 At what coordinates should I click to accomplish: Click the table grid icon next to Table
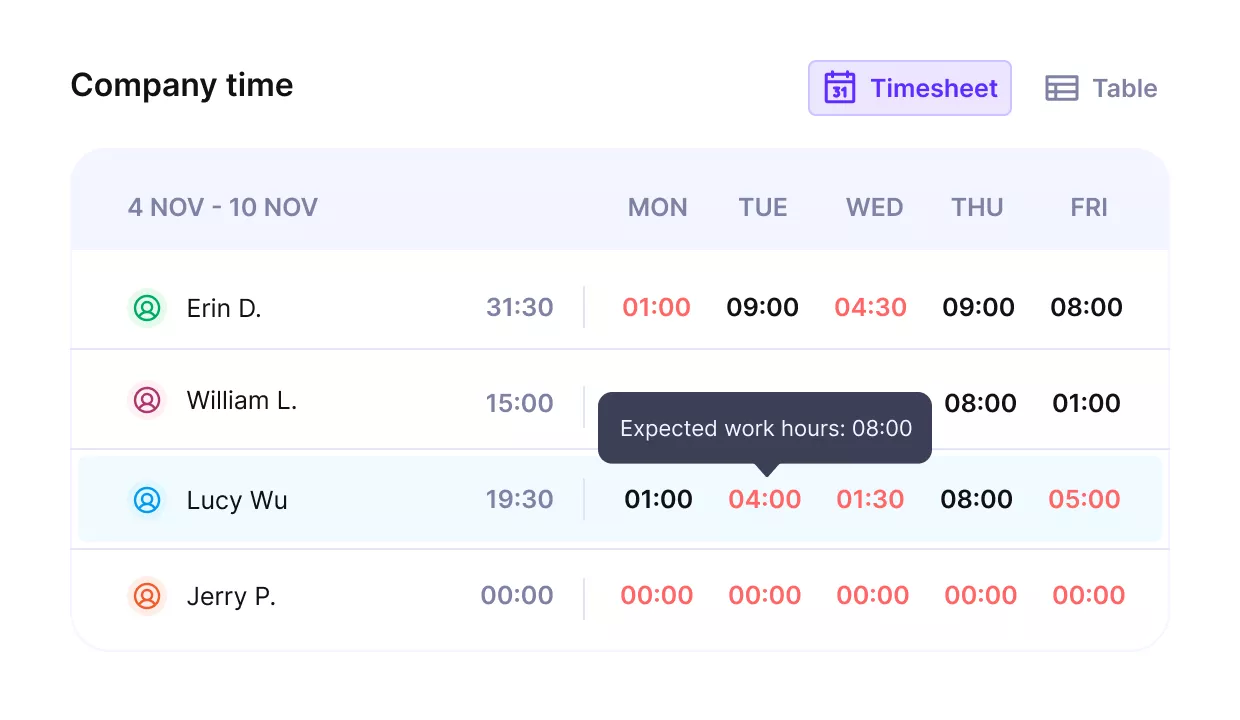click(1062, 88)
